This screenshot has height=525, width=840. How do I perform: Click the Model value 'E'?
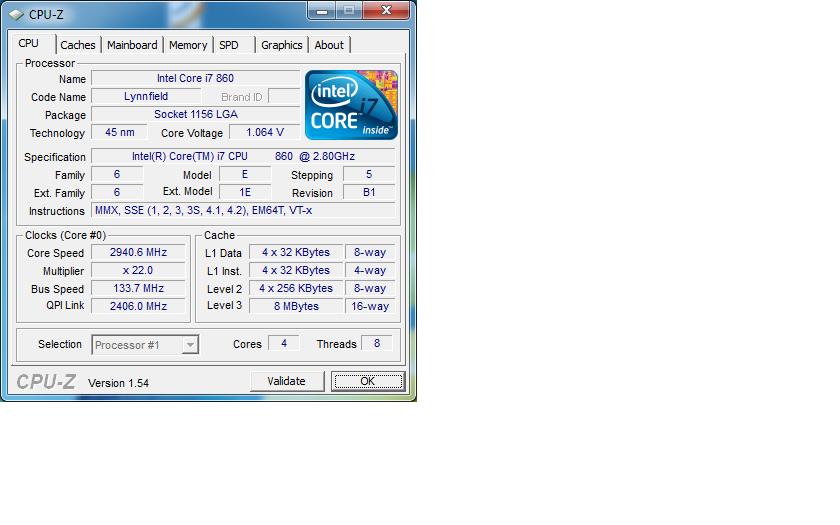pos(245,174)
